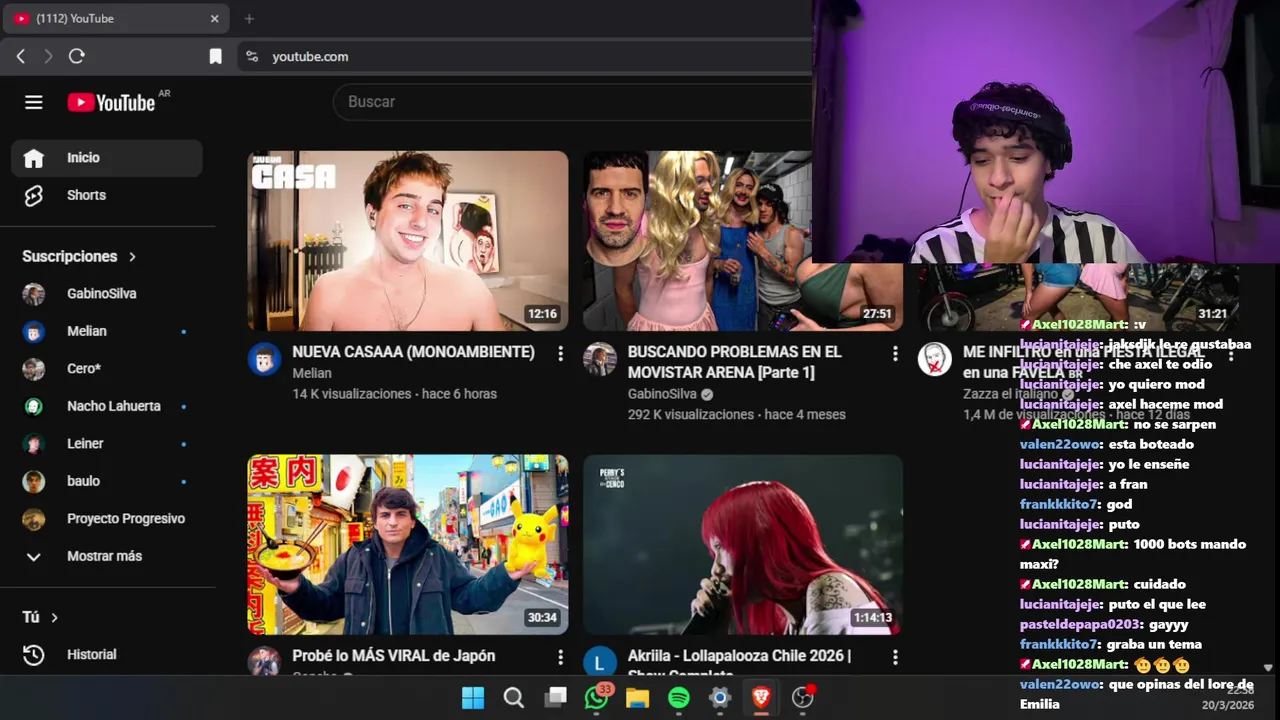Open Windows taskbar search
This screenshot has height=720, width=1280.
(x=514, y=698)
